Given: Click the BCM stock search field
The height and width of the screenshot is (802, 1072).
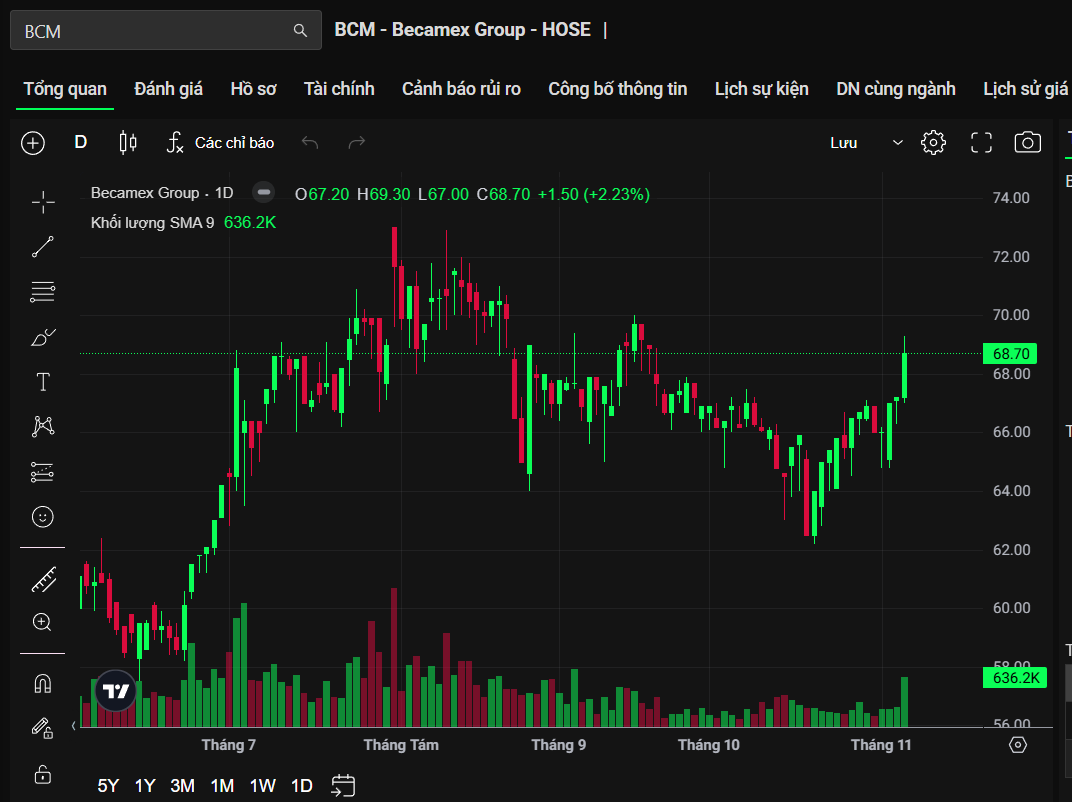Looking at the screenshot, I should 155,31.
